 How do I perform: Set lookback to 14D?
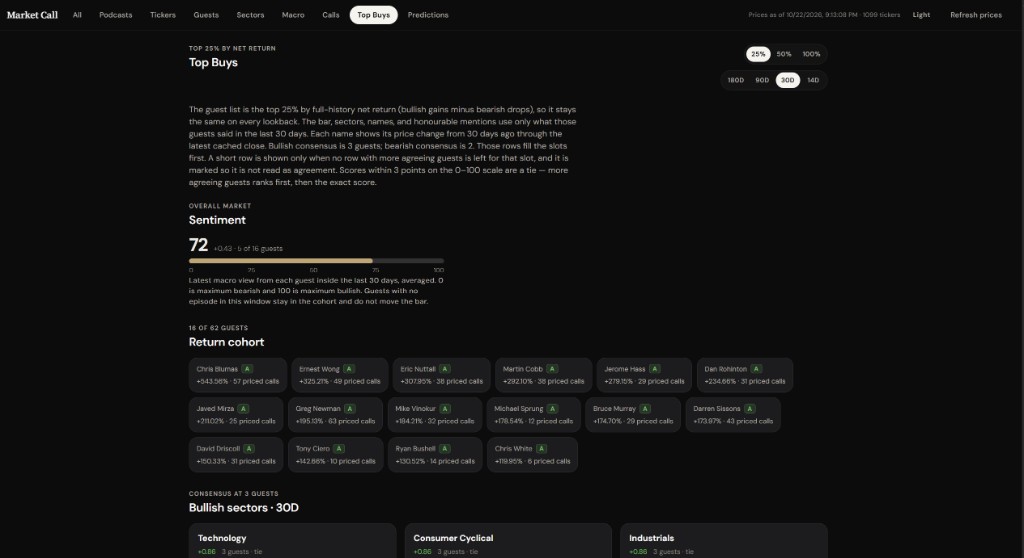coord(813,80)
